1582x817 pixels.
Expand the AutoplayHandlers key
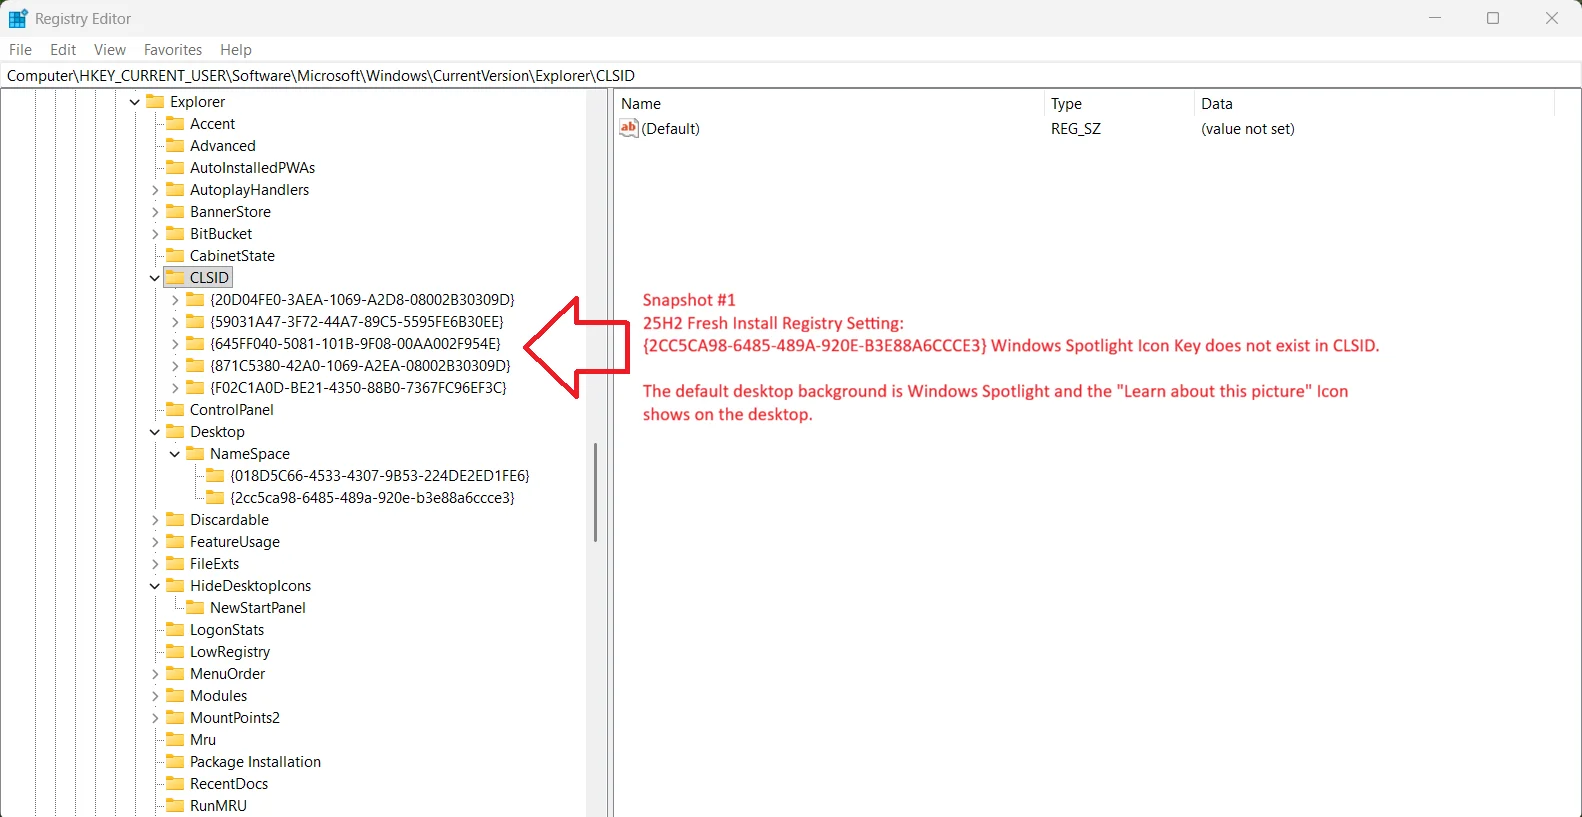coord(155,190)
